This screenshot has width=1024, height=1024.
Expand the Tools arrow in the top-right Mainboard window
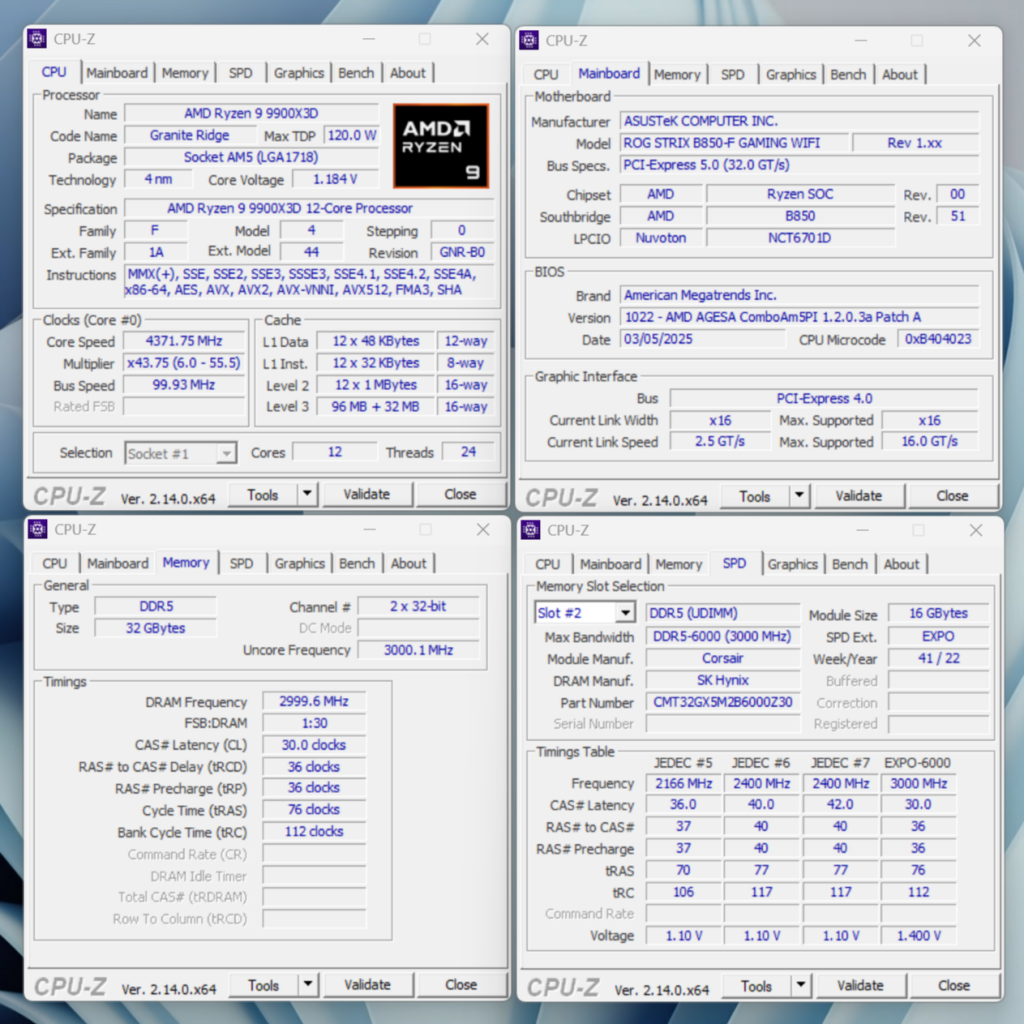pos(799,496)
